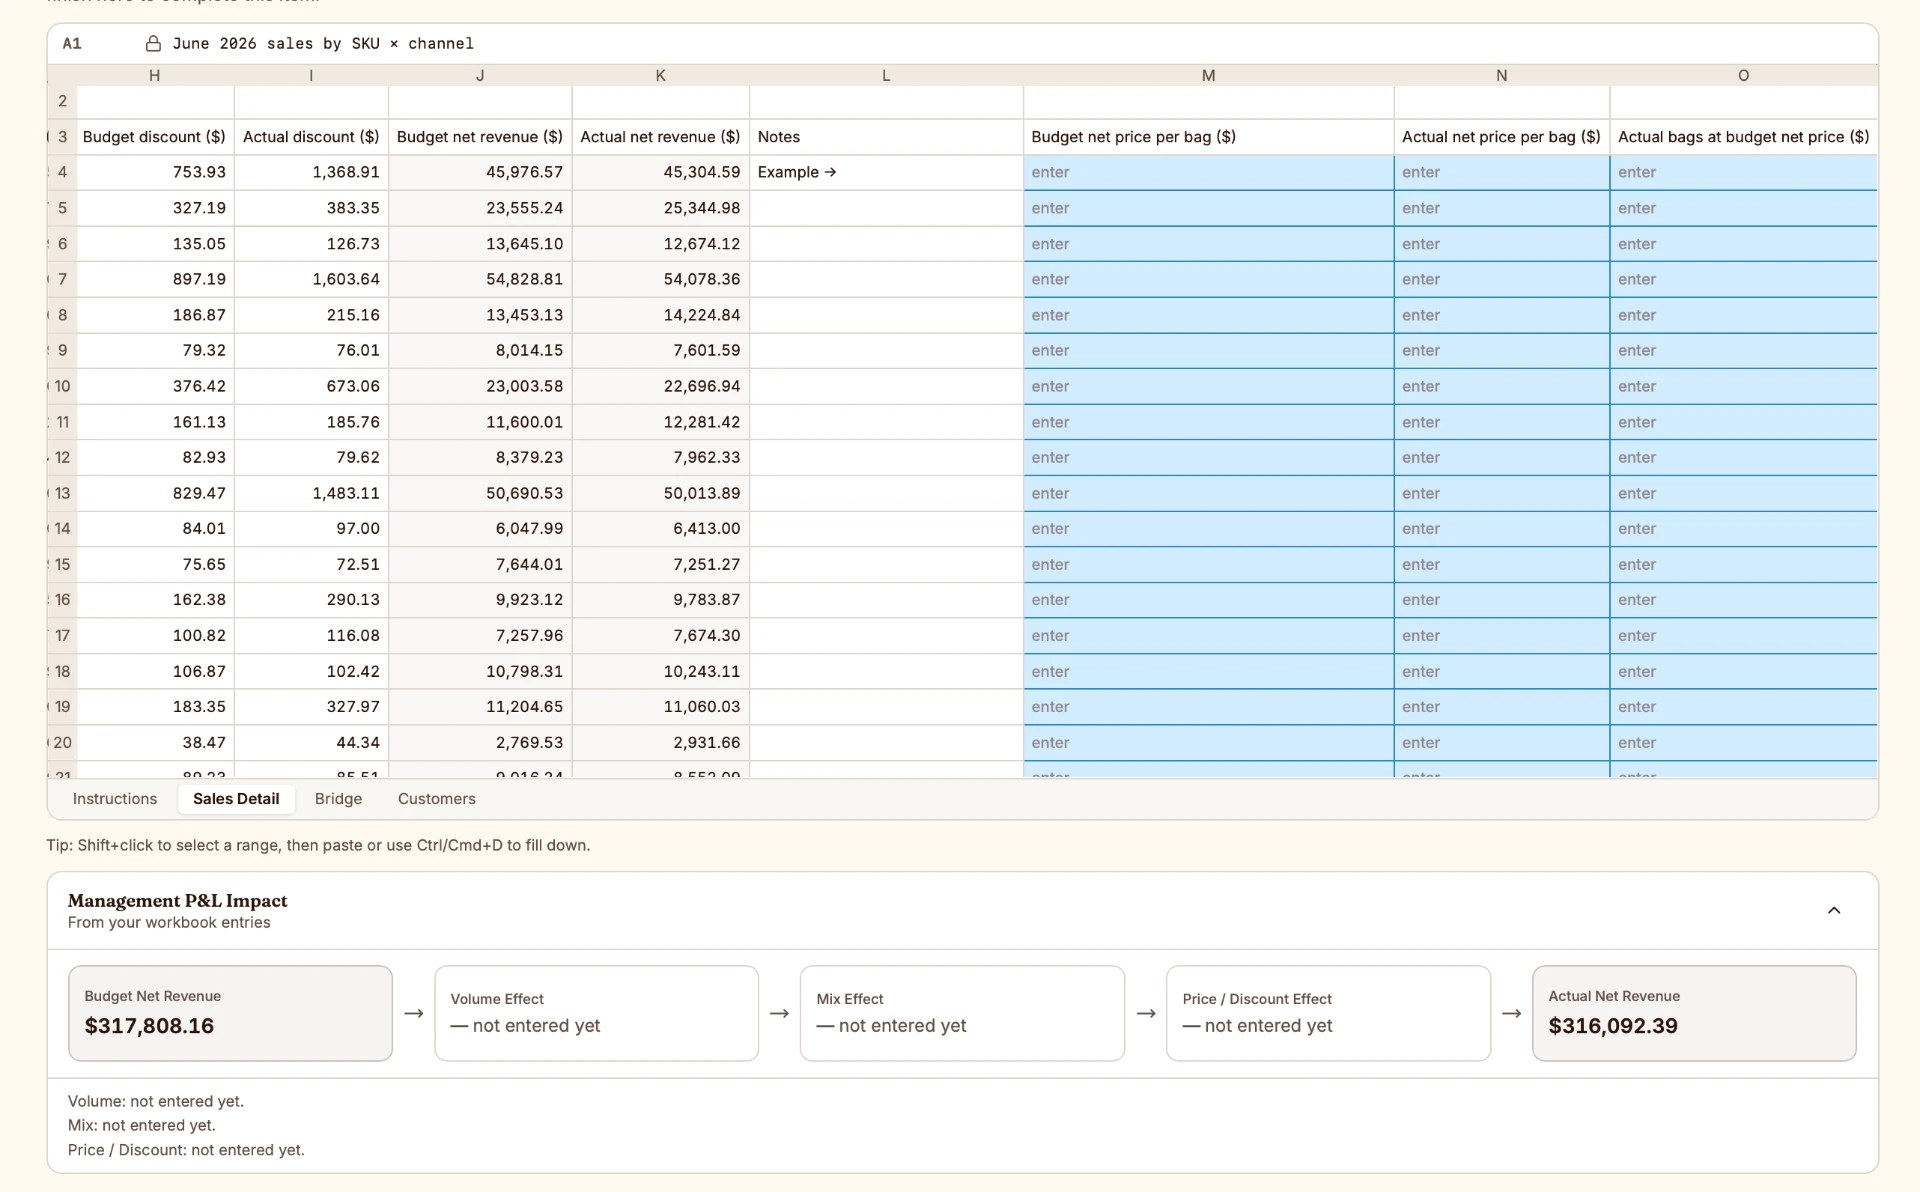This screenshot has width=1920, height=1192.
Task: Select column header M
Action: (1208, 75)
